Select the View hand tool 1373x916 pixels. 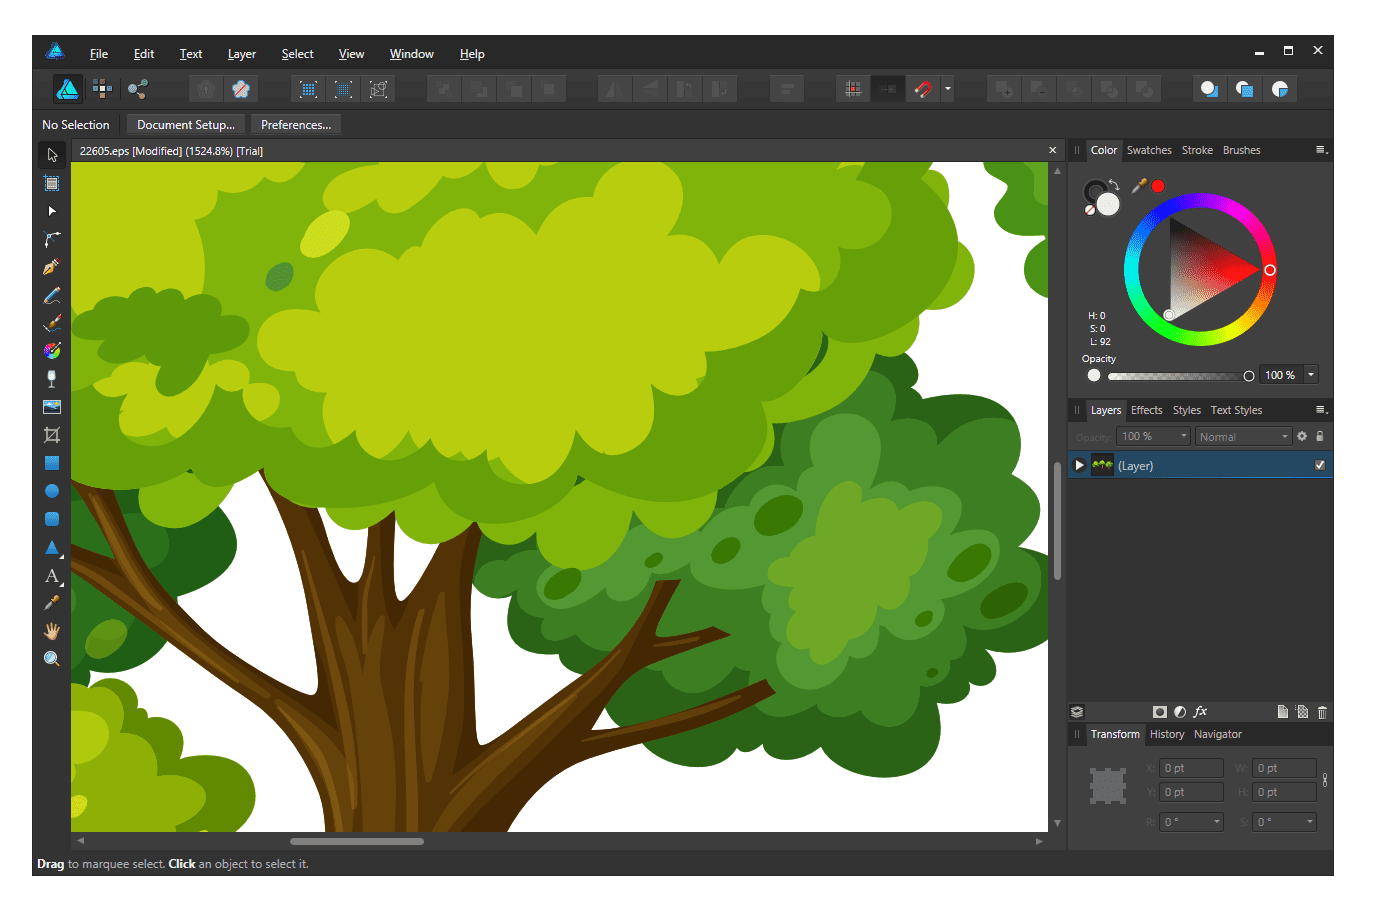tap(52, 631)
